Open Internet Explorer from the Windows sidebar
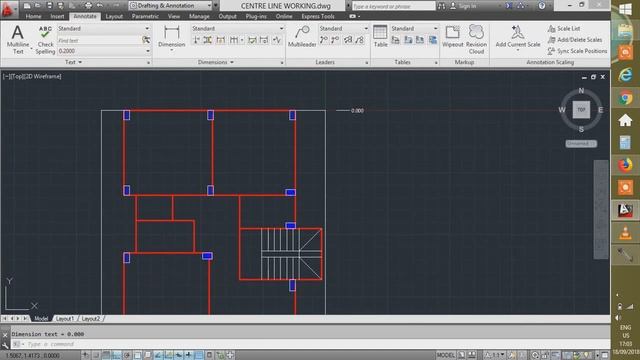 (625, 75)
